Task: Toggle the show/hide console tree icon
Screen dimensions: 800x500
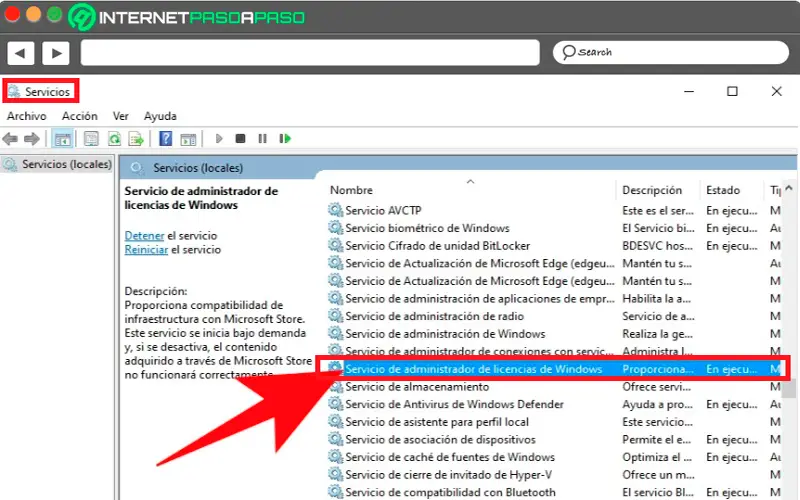Action: click(63, 139)
